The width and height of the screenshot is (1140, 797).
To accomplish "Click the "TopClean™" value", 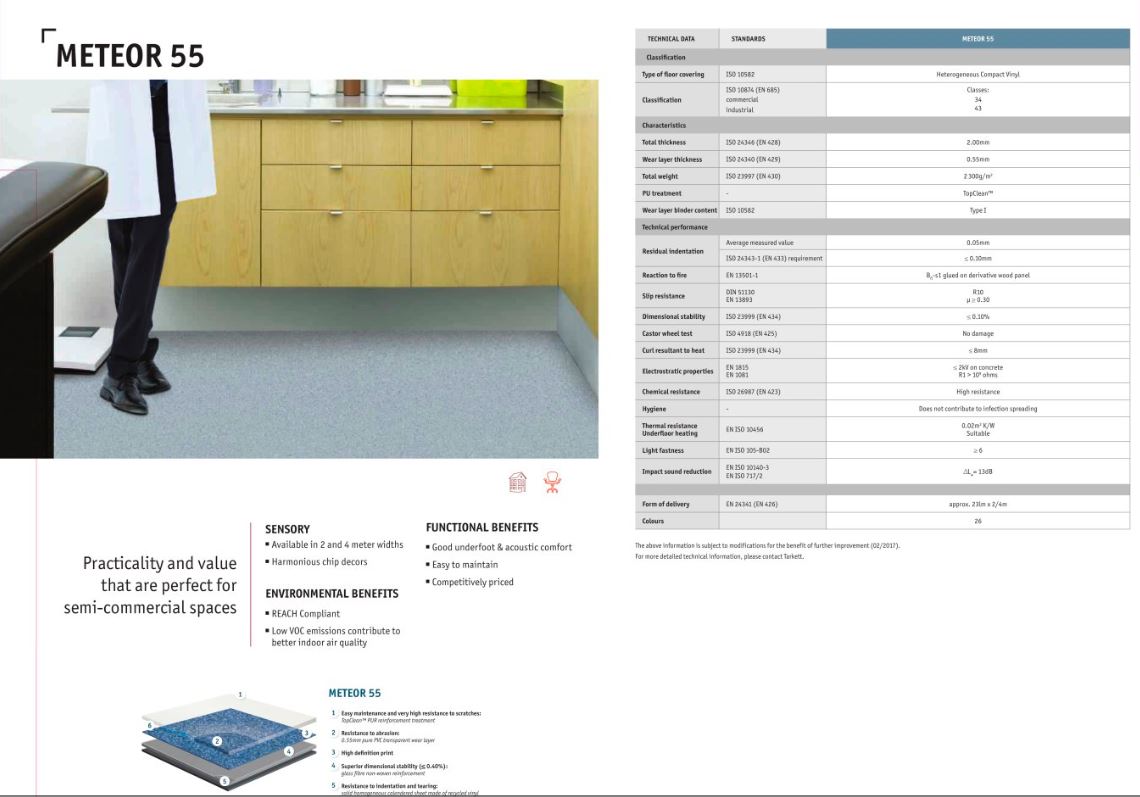I will pyautogui.click(x=978, y=193).
